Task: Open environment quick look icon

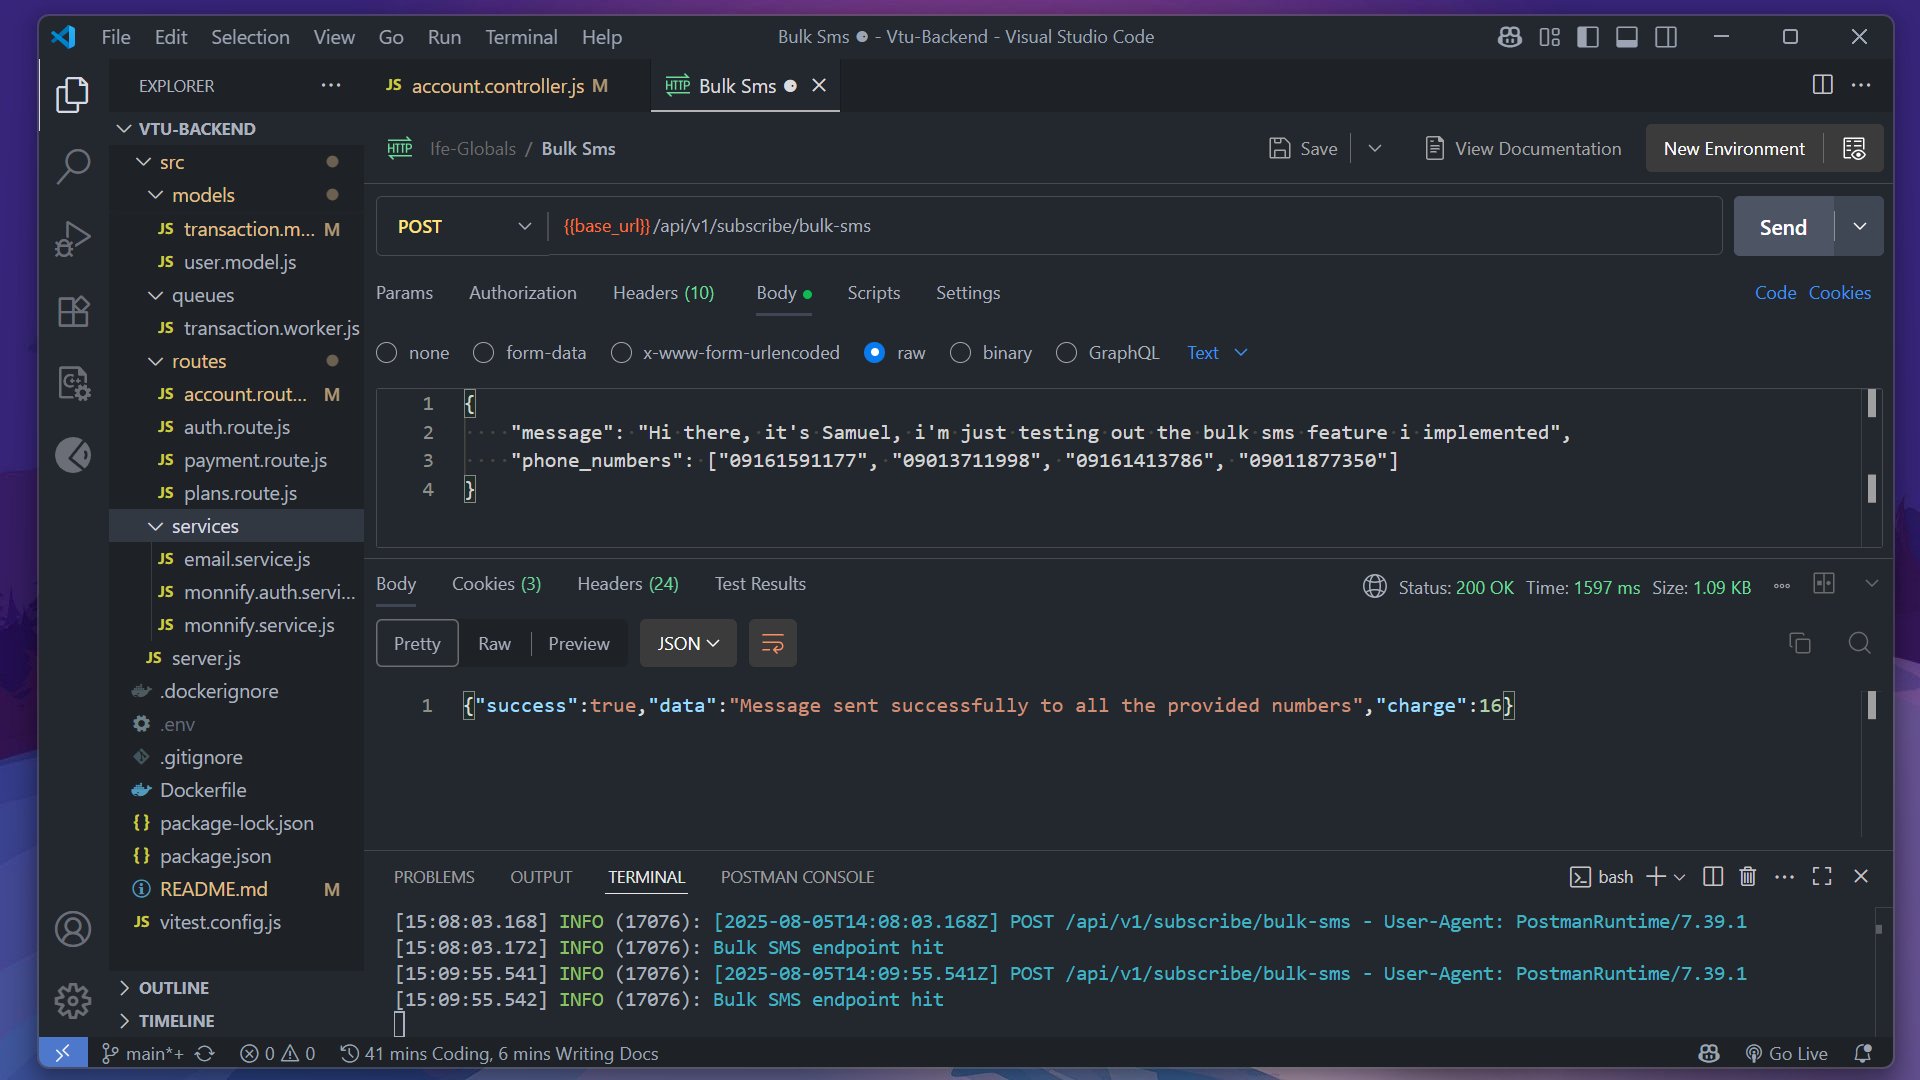Action: pyautogui.click(x=1854, y=149)
